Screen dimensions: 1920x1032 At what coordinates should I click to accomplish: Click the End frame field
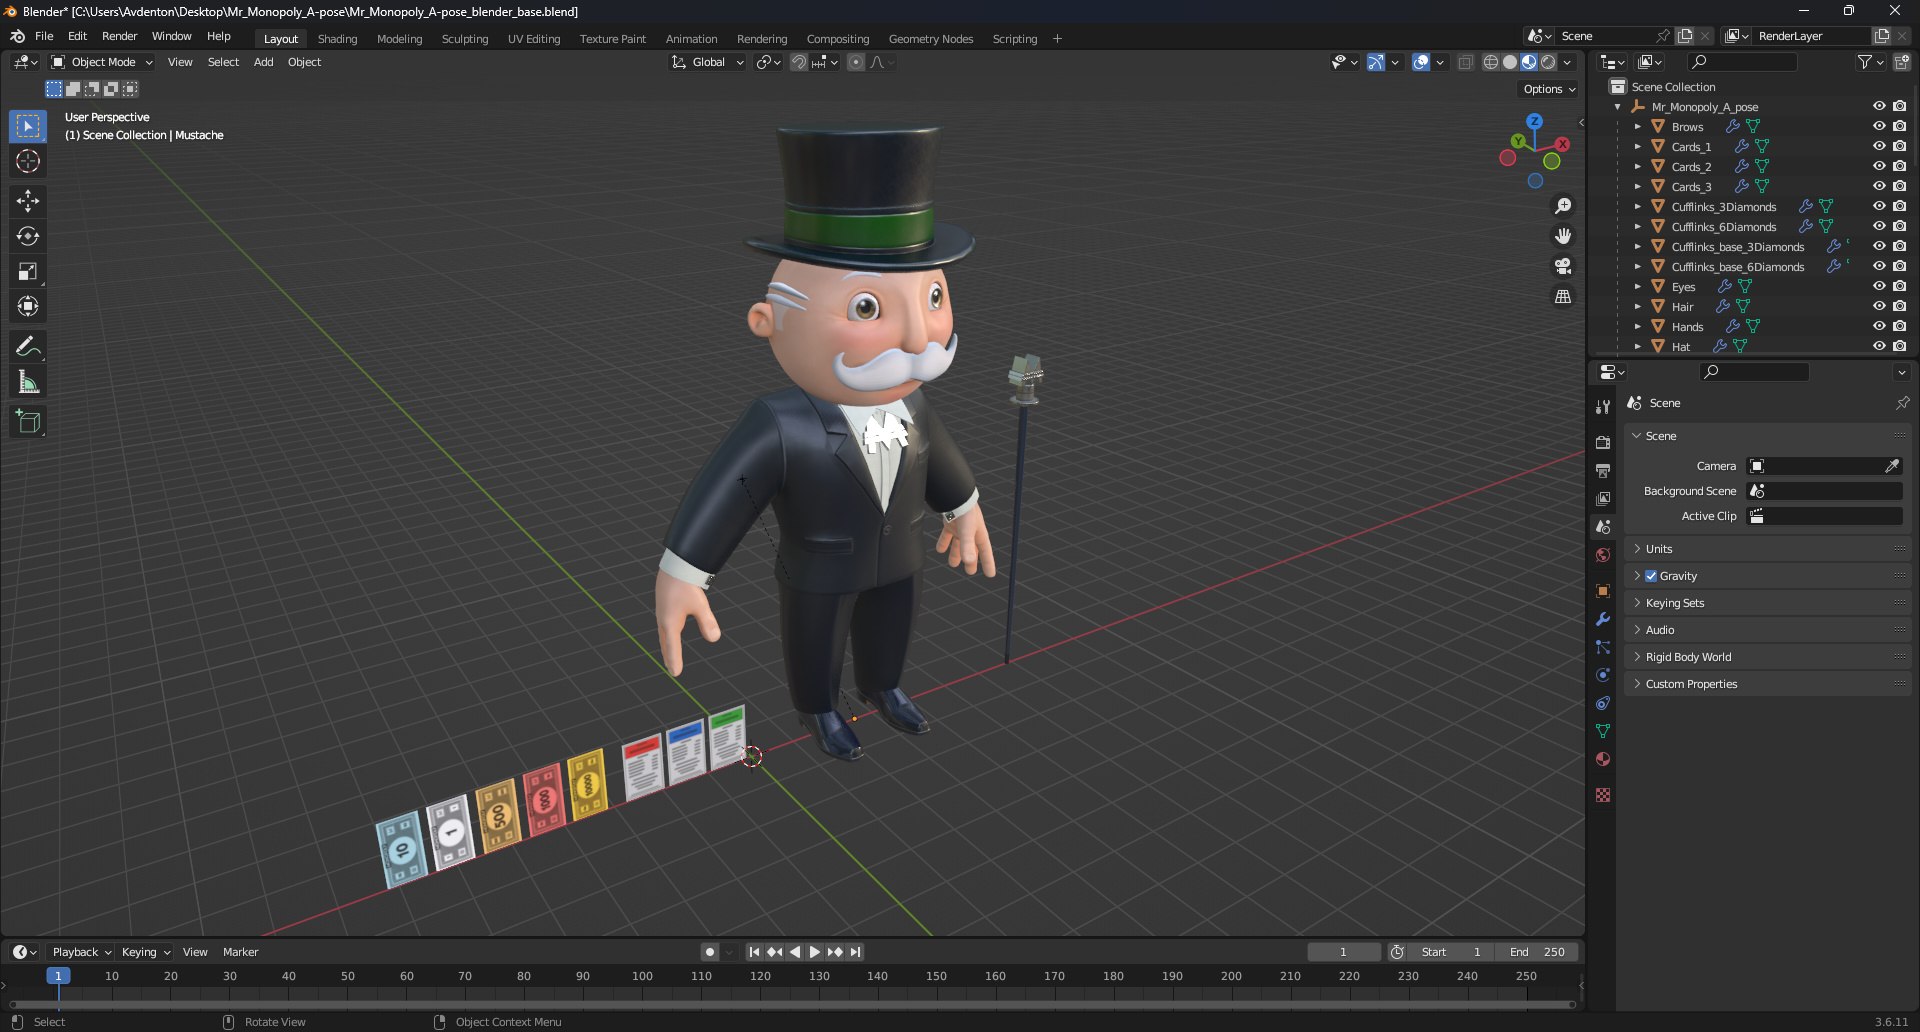click(x=1537, y=952)
